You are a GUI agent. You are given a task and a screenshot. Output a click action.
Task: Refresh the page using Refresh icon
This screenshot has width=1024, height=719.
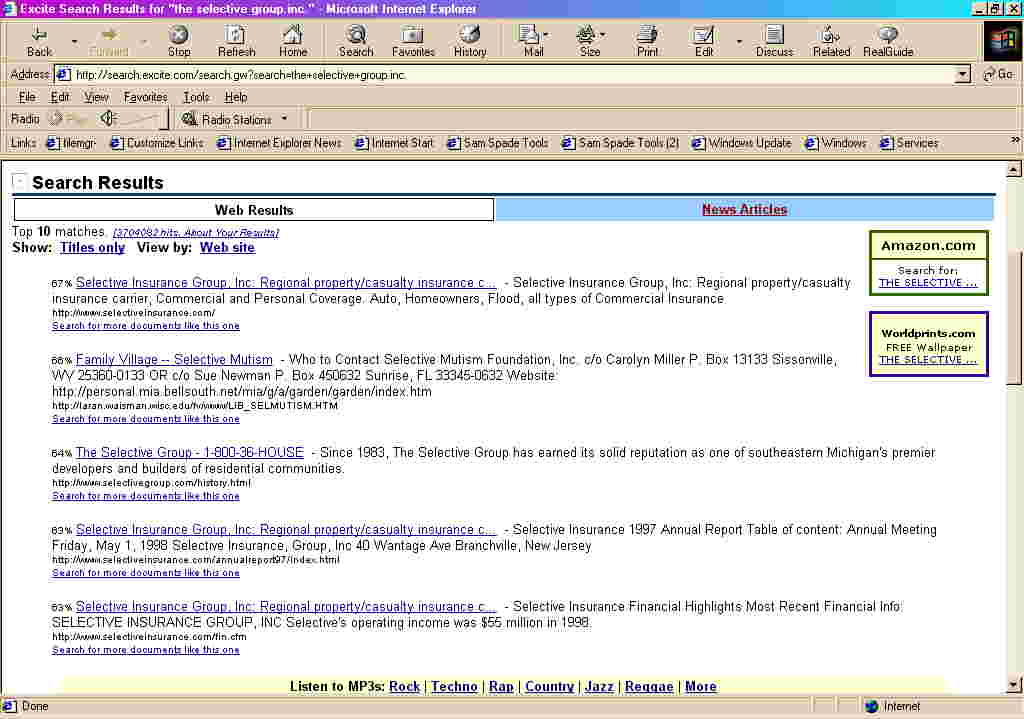click(x=236, y=36)
